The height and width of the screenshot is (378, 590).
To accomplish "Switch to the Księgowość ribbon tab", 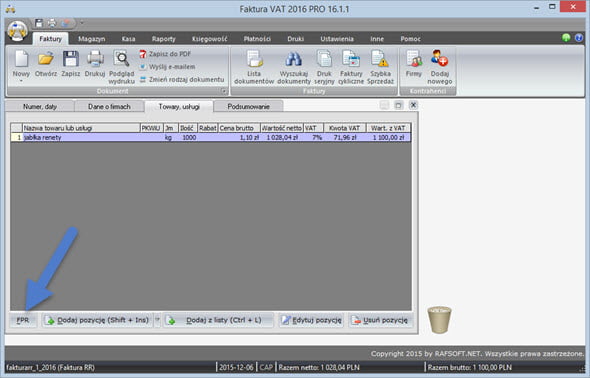I will (x=210, y=39).
